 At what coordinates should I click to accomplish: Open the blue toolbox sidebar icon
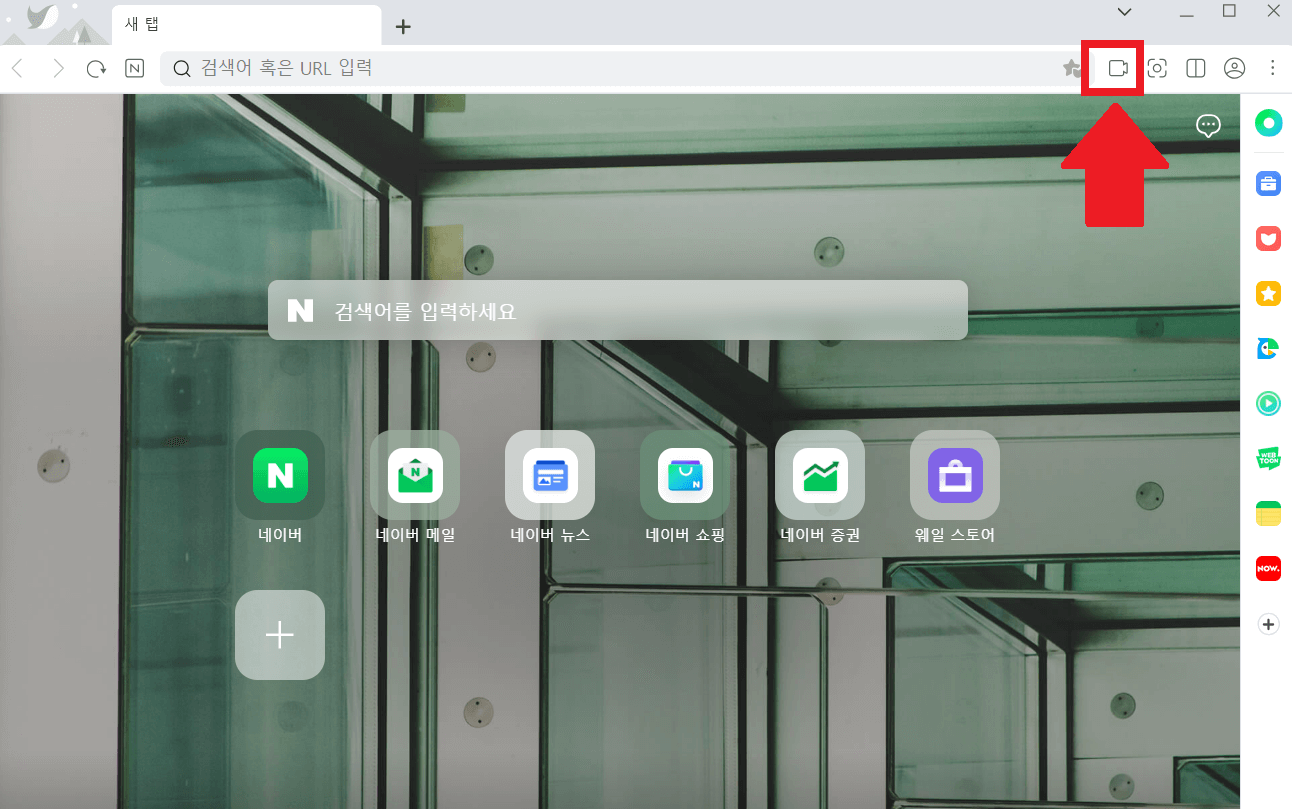pyautogui.click(x=1268, y=183)
